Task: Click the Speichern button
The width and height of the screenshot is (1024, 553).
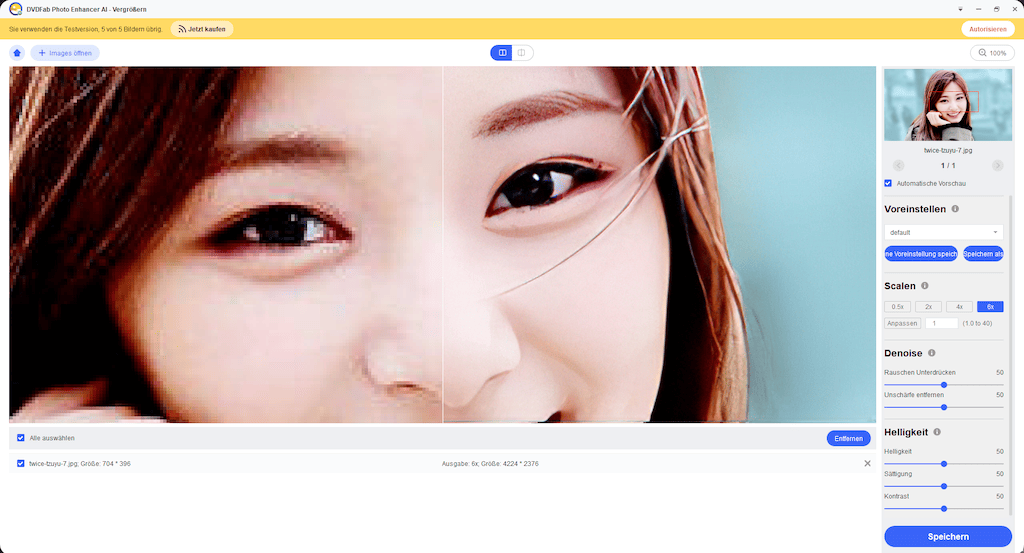Action: pyautogui.click(x=947, y=537)
